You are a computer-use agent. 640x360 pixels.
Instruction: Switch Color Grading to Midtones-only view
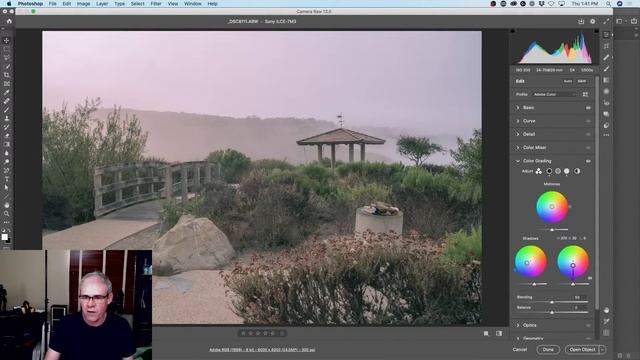click(558, 171)
